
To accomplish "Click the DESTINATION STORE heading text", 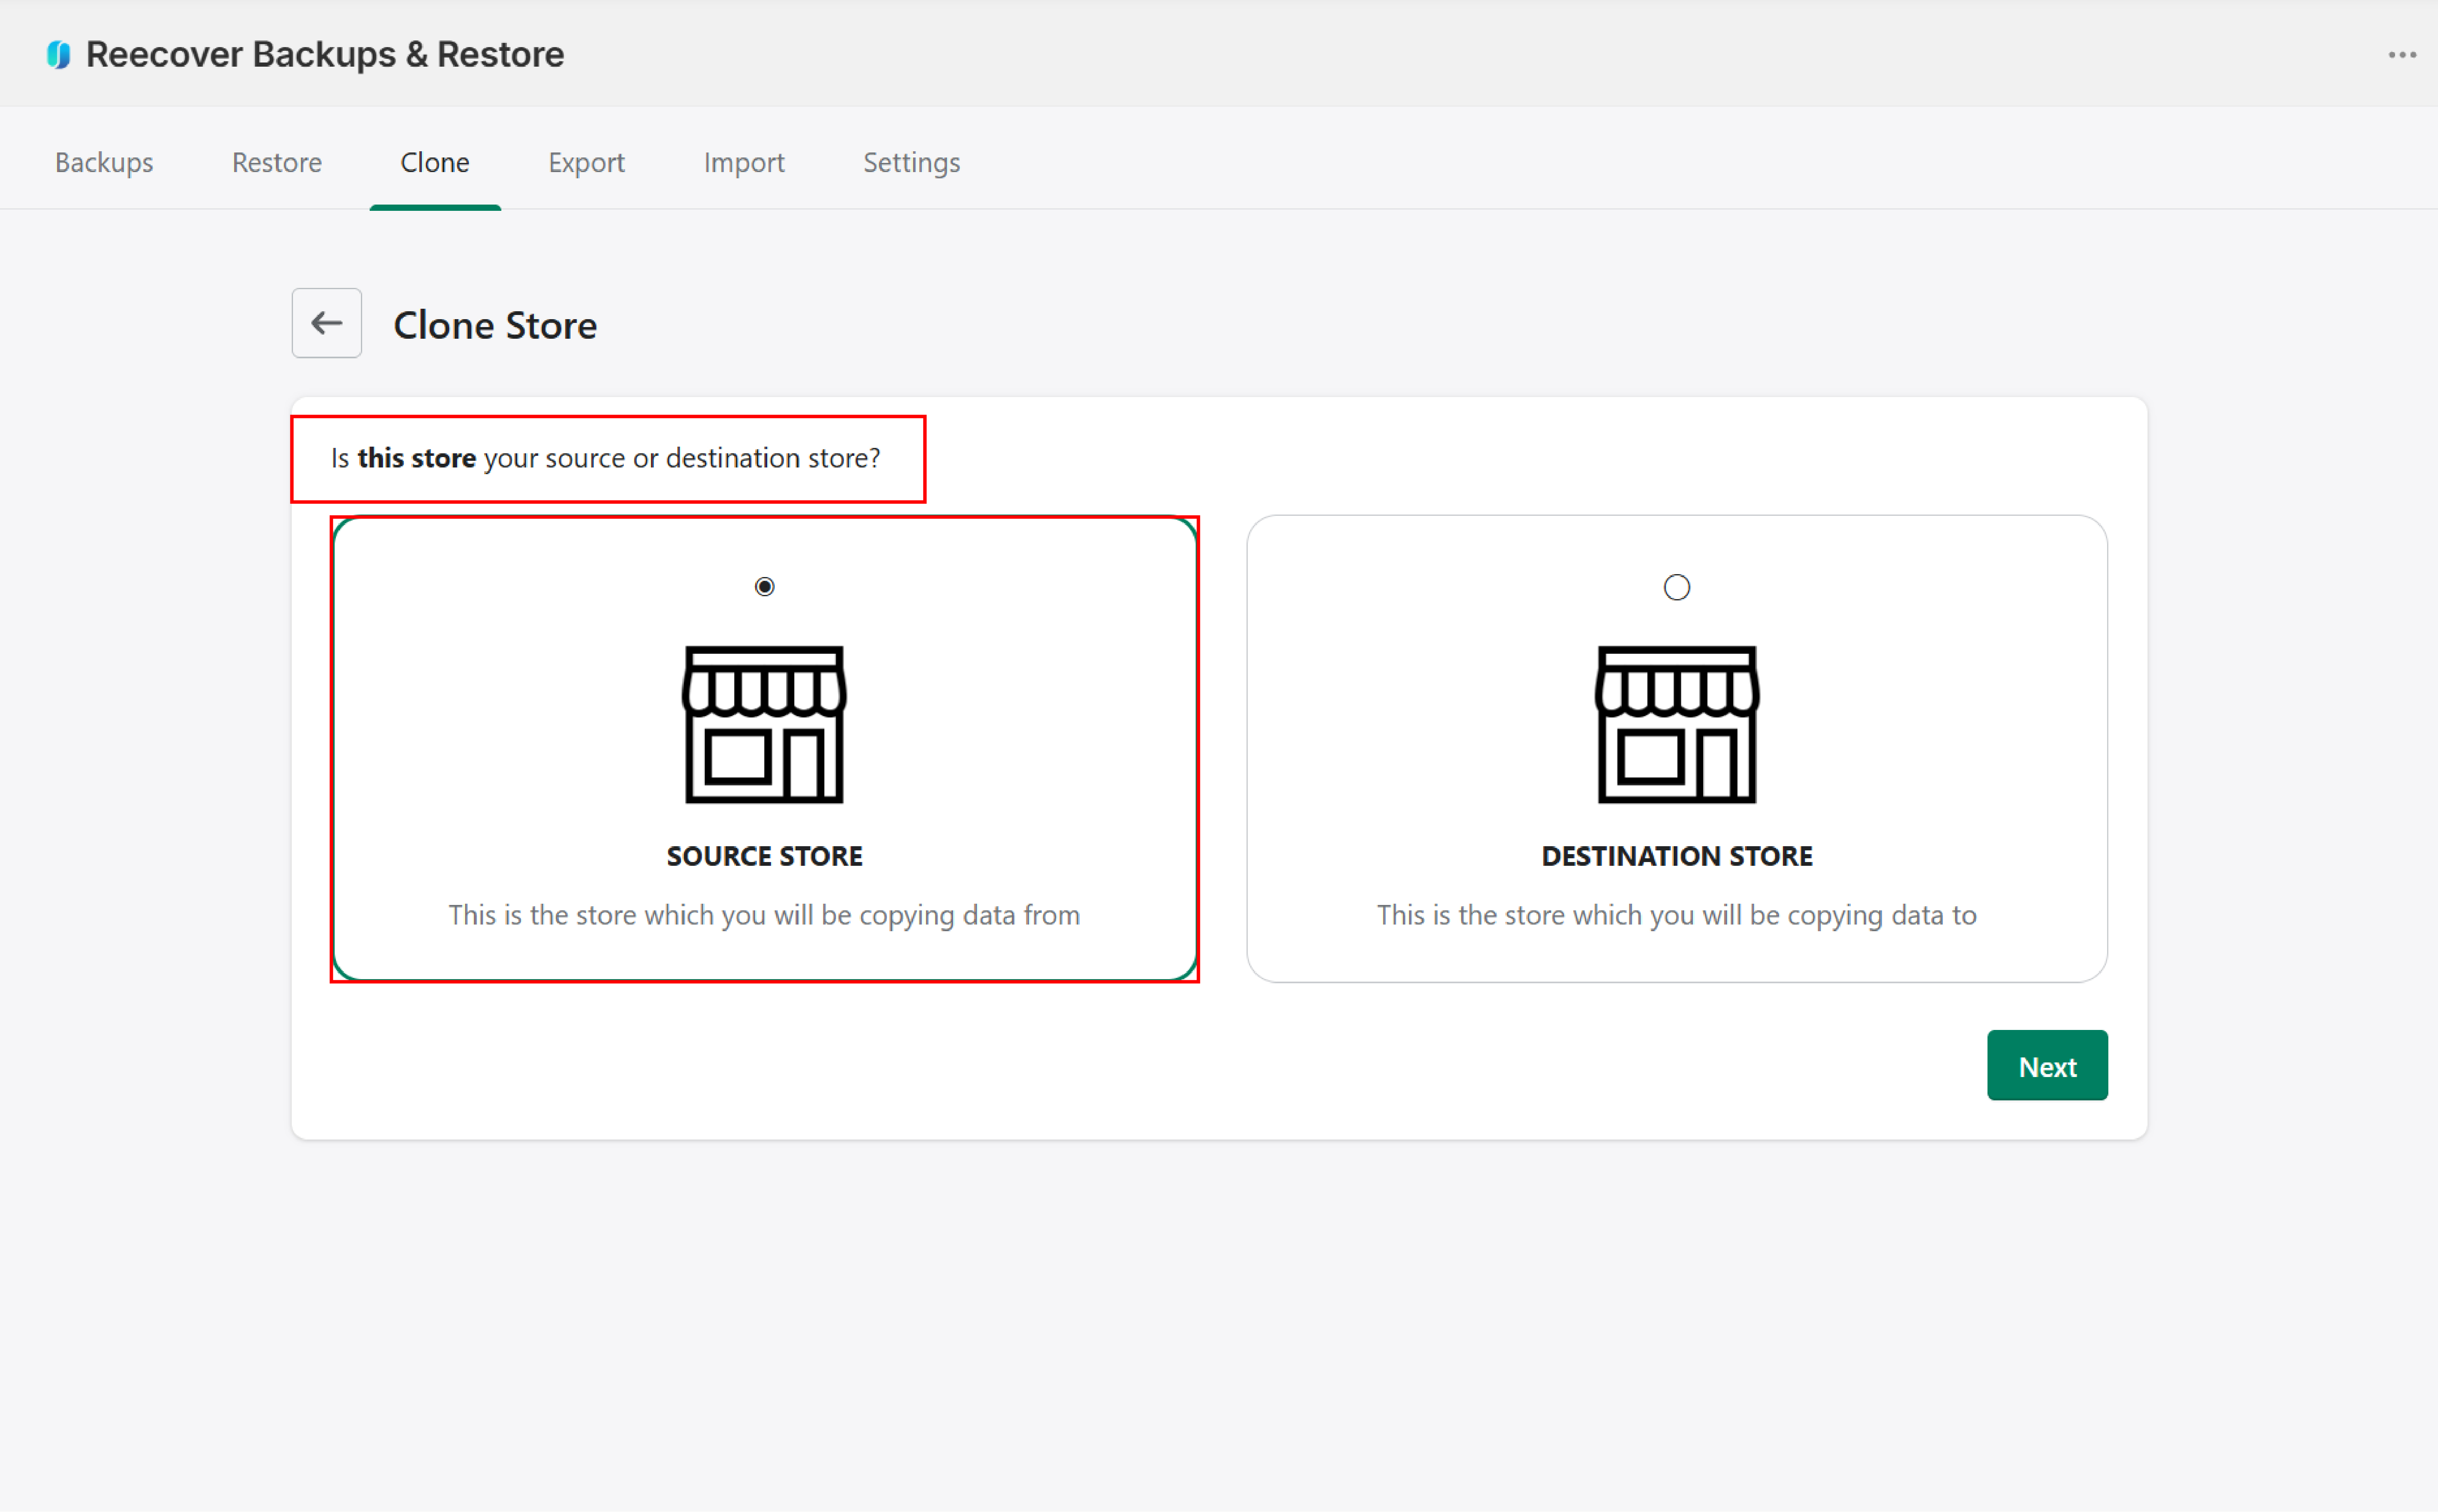I will point(1676,856).
